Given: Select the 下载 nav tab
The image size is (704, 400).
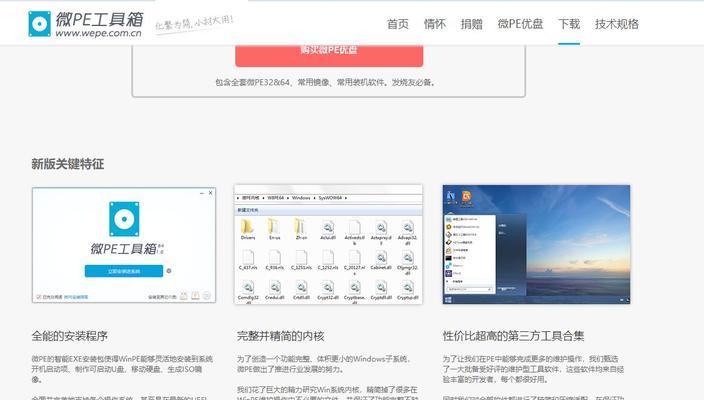Looking at the screenshot, I should coord(569,24).
